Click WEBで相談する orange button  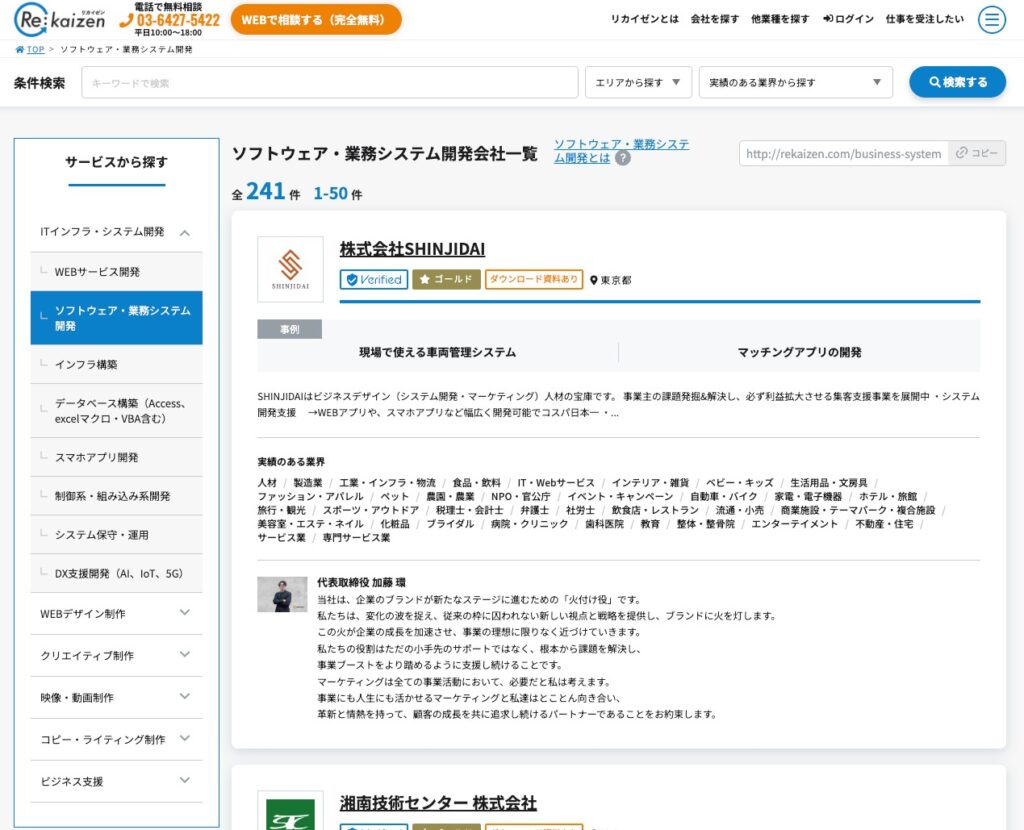click(x=315, y=19)
